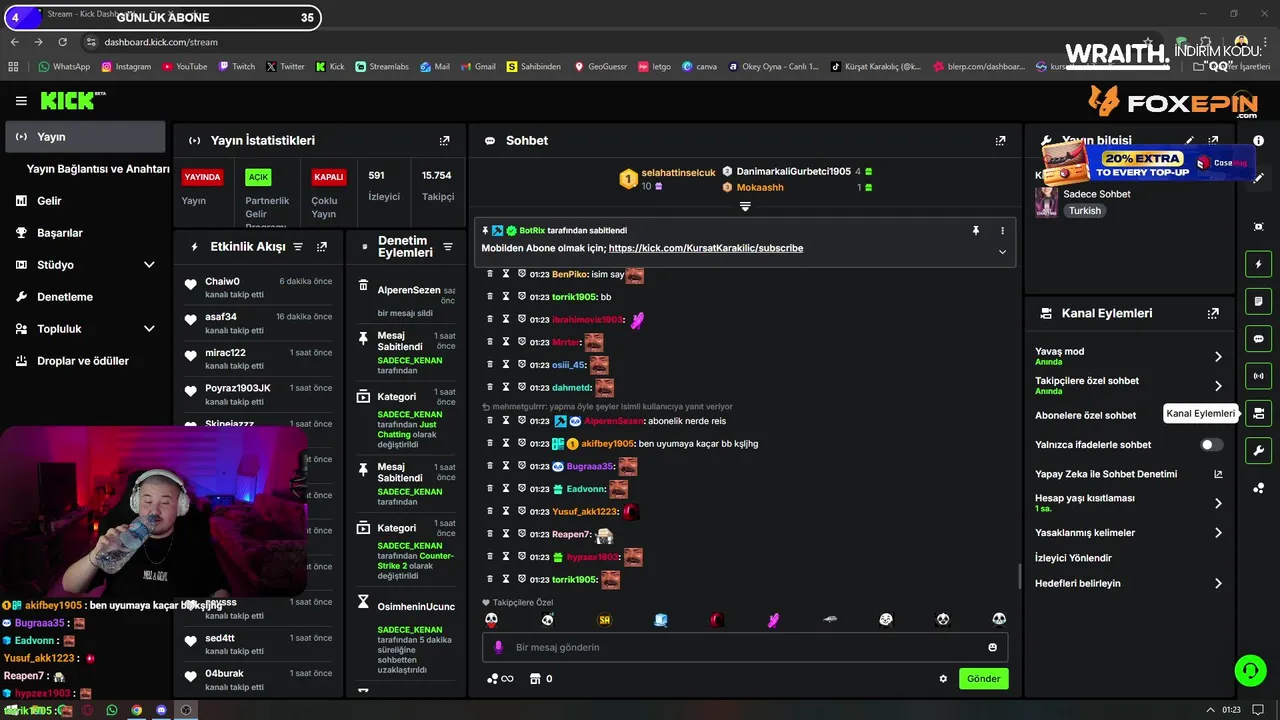Timeout torrik1905 'bb' message with the hourglass
This screenshot has height=720, width=1280.
506,297
